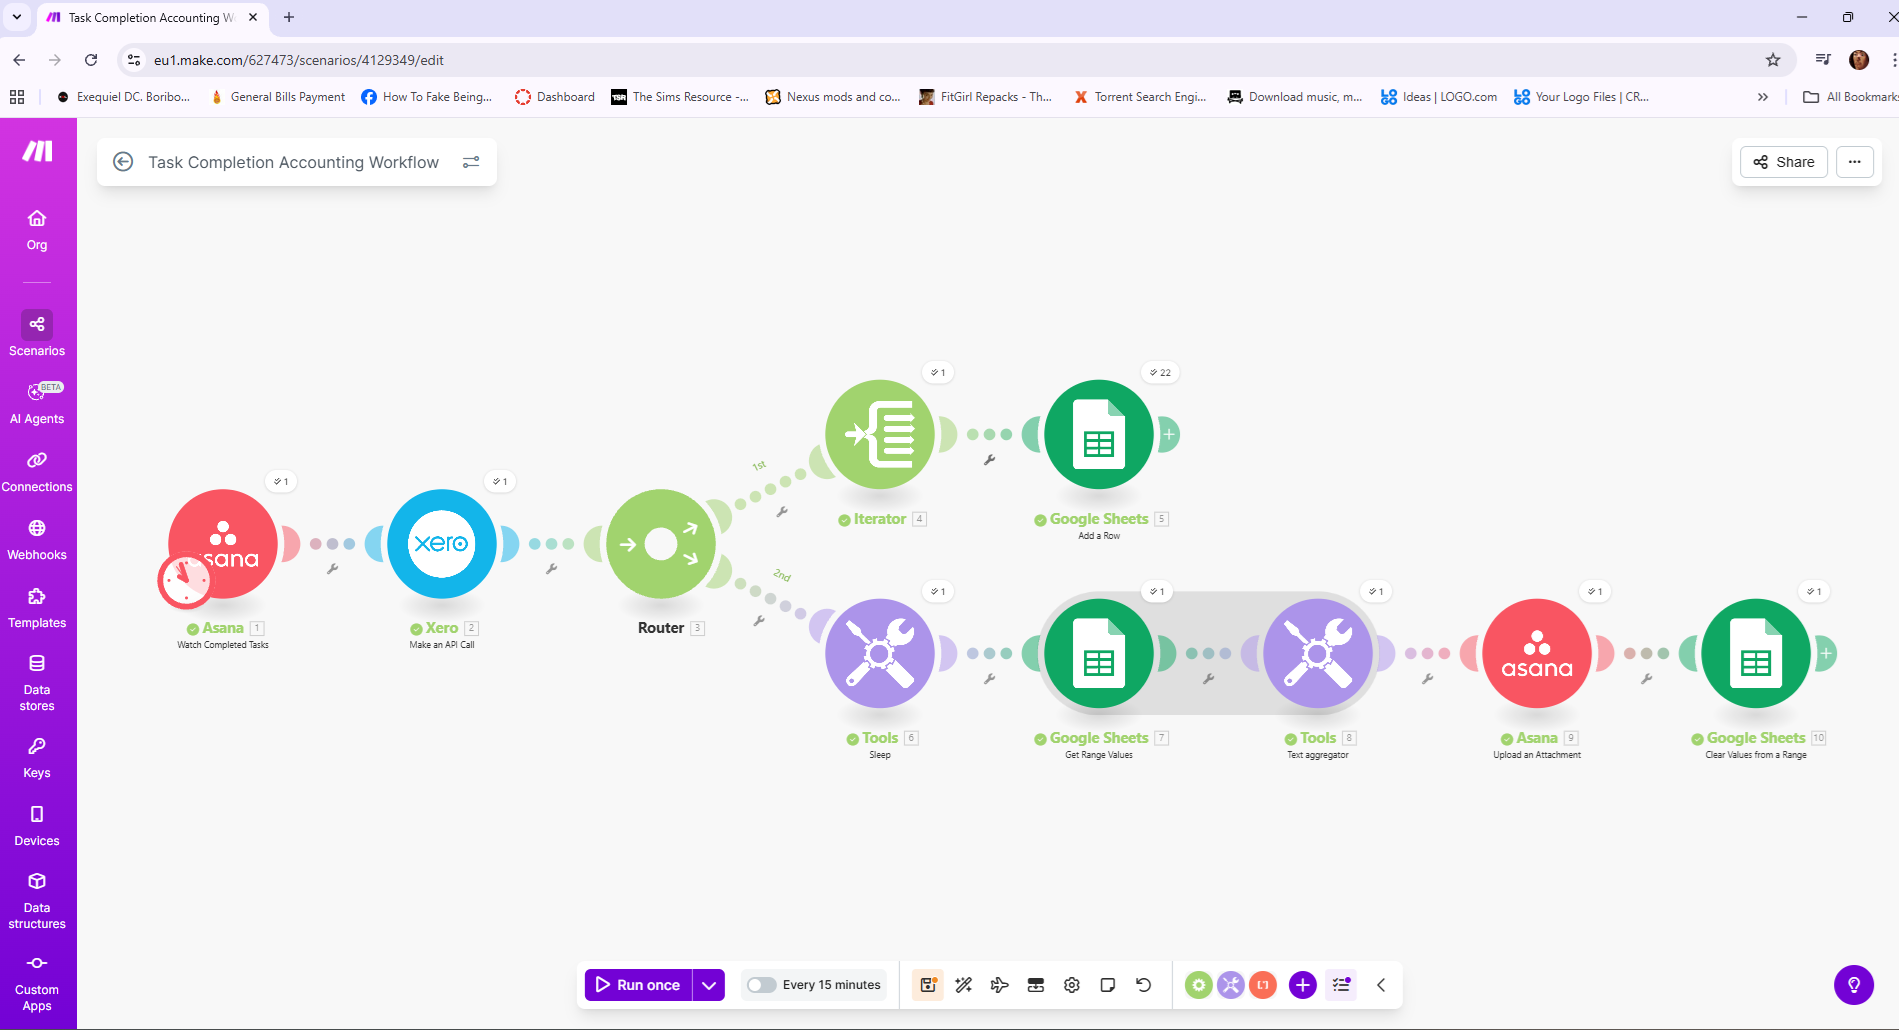Click the scenario inputs icon in toolbar
Image resolution: width=1899 pixels, height=1030 pixels.
click(1036, 985)
